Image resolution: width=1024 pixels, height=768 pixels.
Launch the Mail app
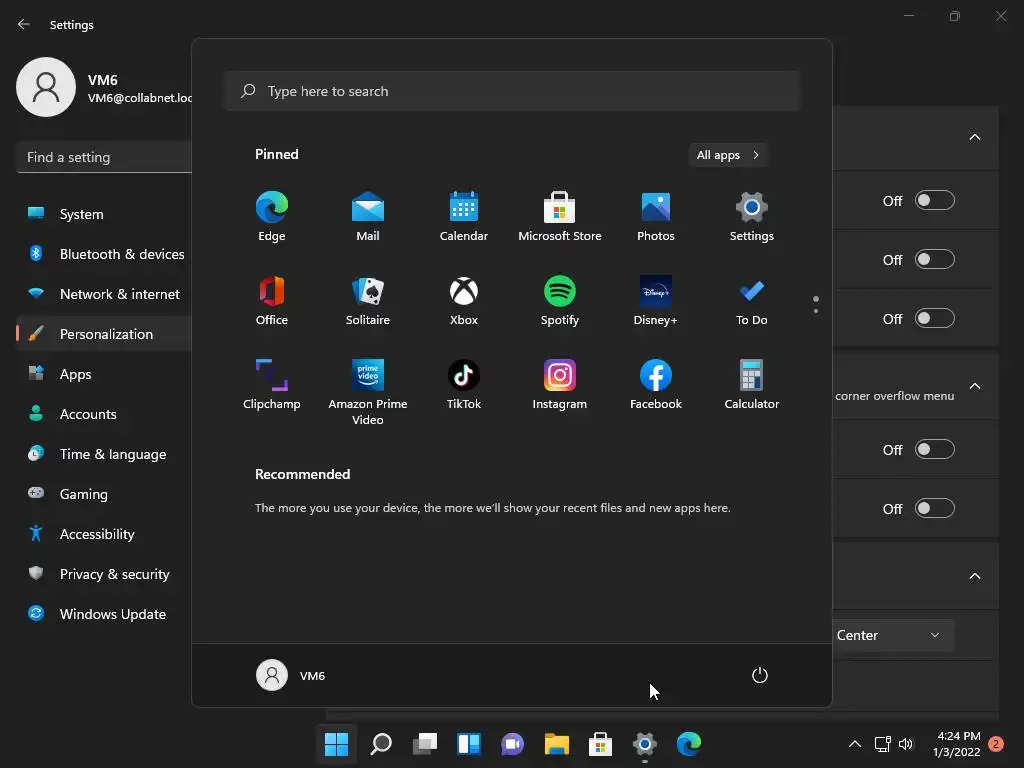point(368,216)
